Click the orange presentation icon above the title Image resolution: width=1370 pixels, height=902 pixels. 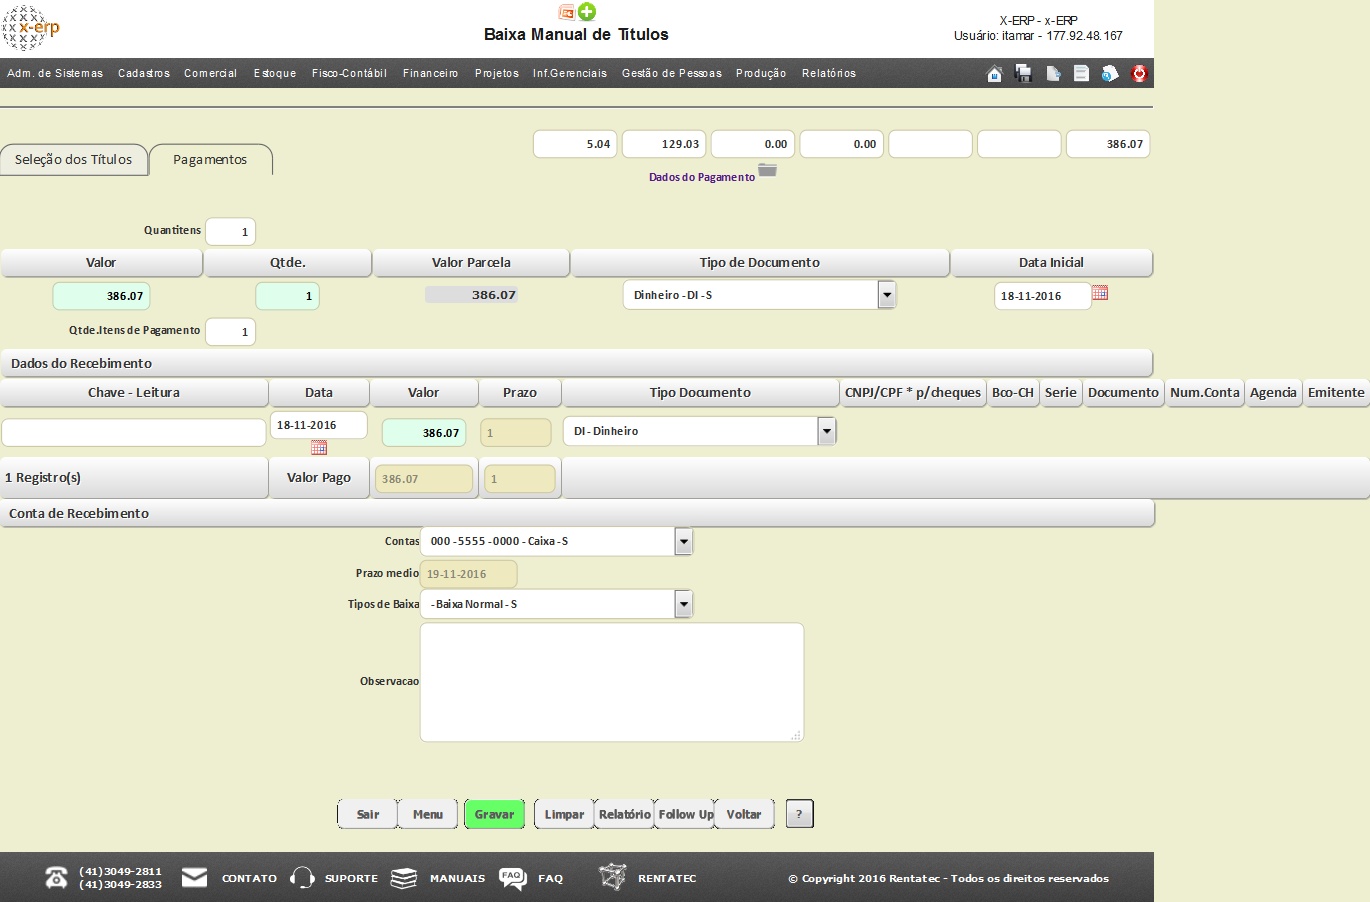567,12
